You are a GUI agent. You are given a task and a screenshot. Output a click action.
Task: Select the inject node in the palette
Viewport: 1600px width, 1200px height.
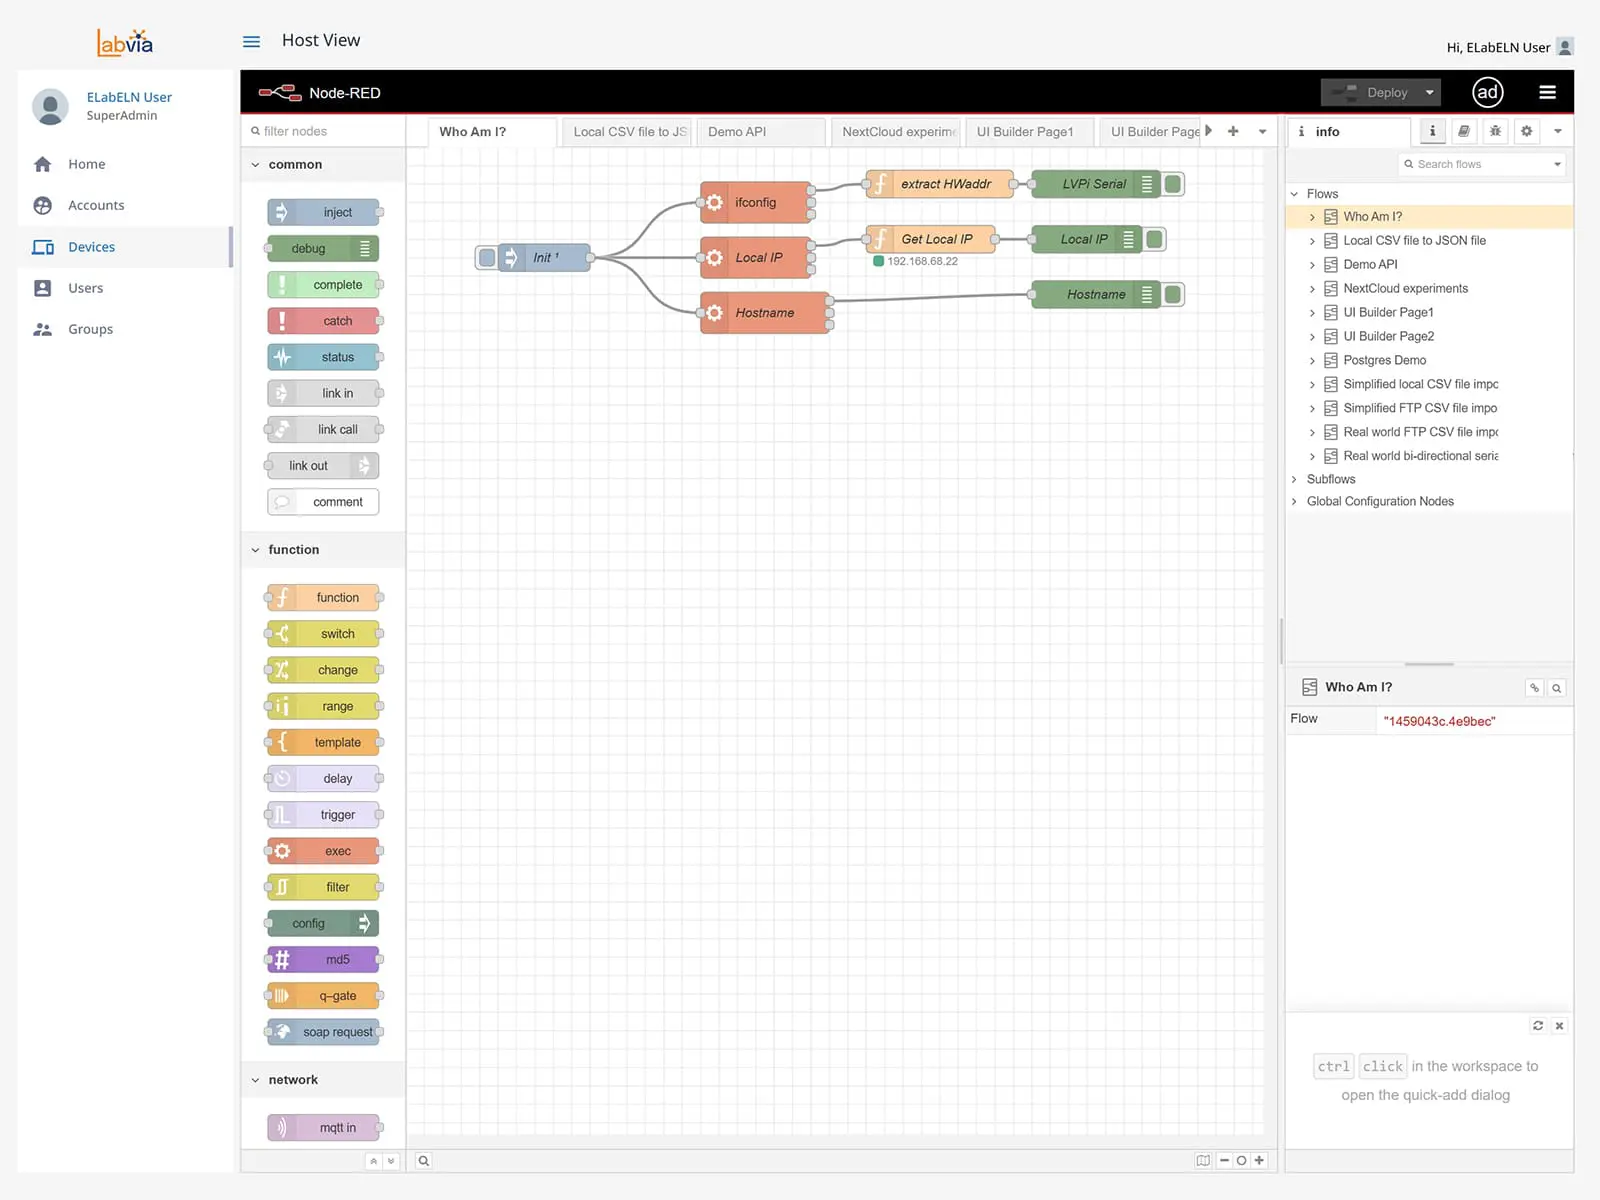pyautogui.click(x=322, y=212)
